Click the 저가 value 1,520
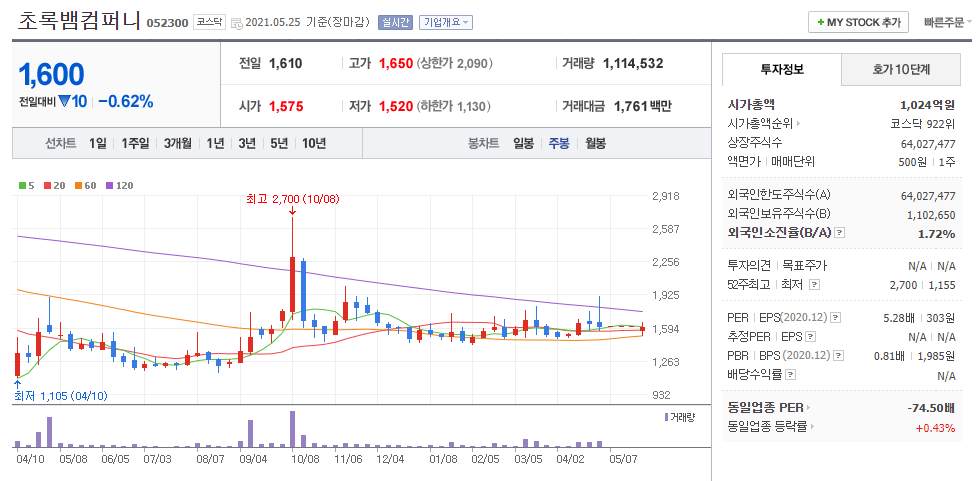Image resolution: width=980 pixels, height=481 pixels. coord(396,107)
